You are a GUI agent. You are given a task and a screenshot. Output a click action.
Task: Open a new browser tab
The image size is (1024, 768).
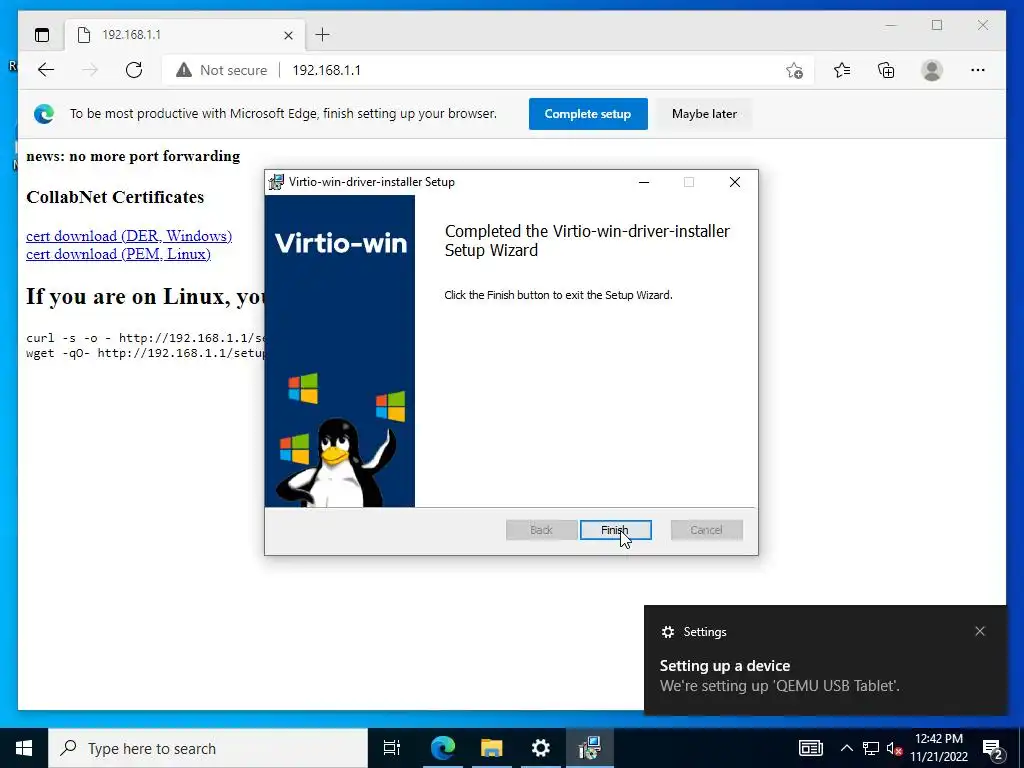[323, 35]
